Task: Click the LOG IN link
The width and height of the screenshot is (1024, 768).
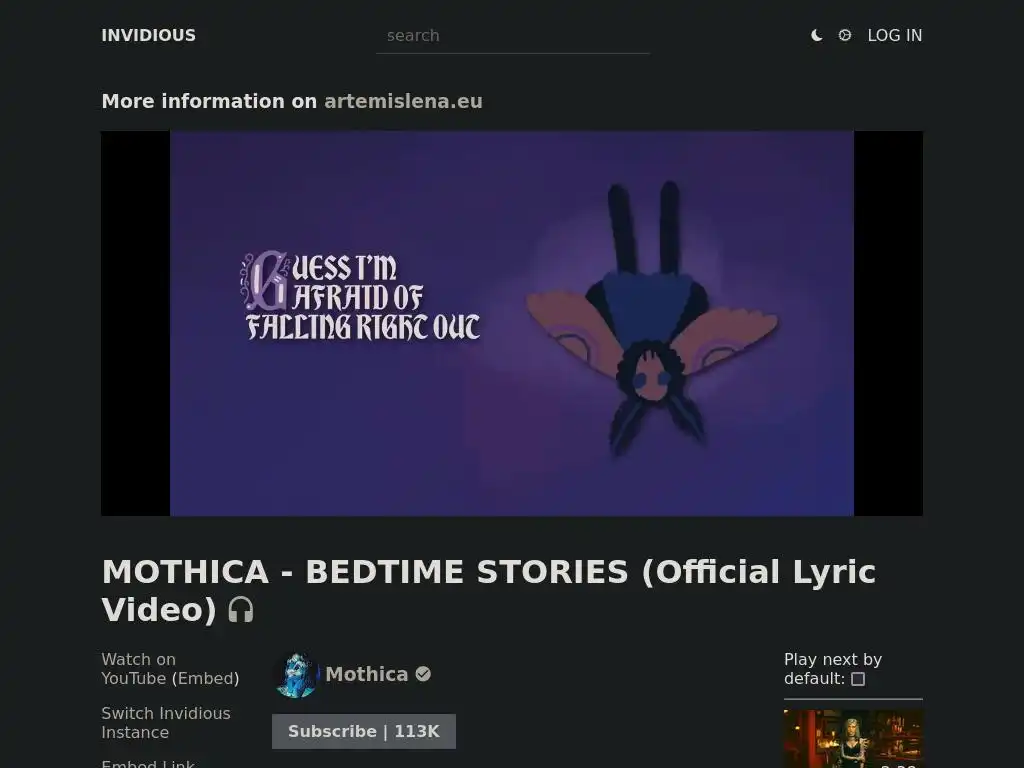Action: click(x=895, y=35)
